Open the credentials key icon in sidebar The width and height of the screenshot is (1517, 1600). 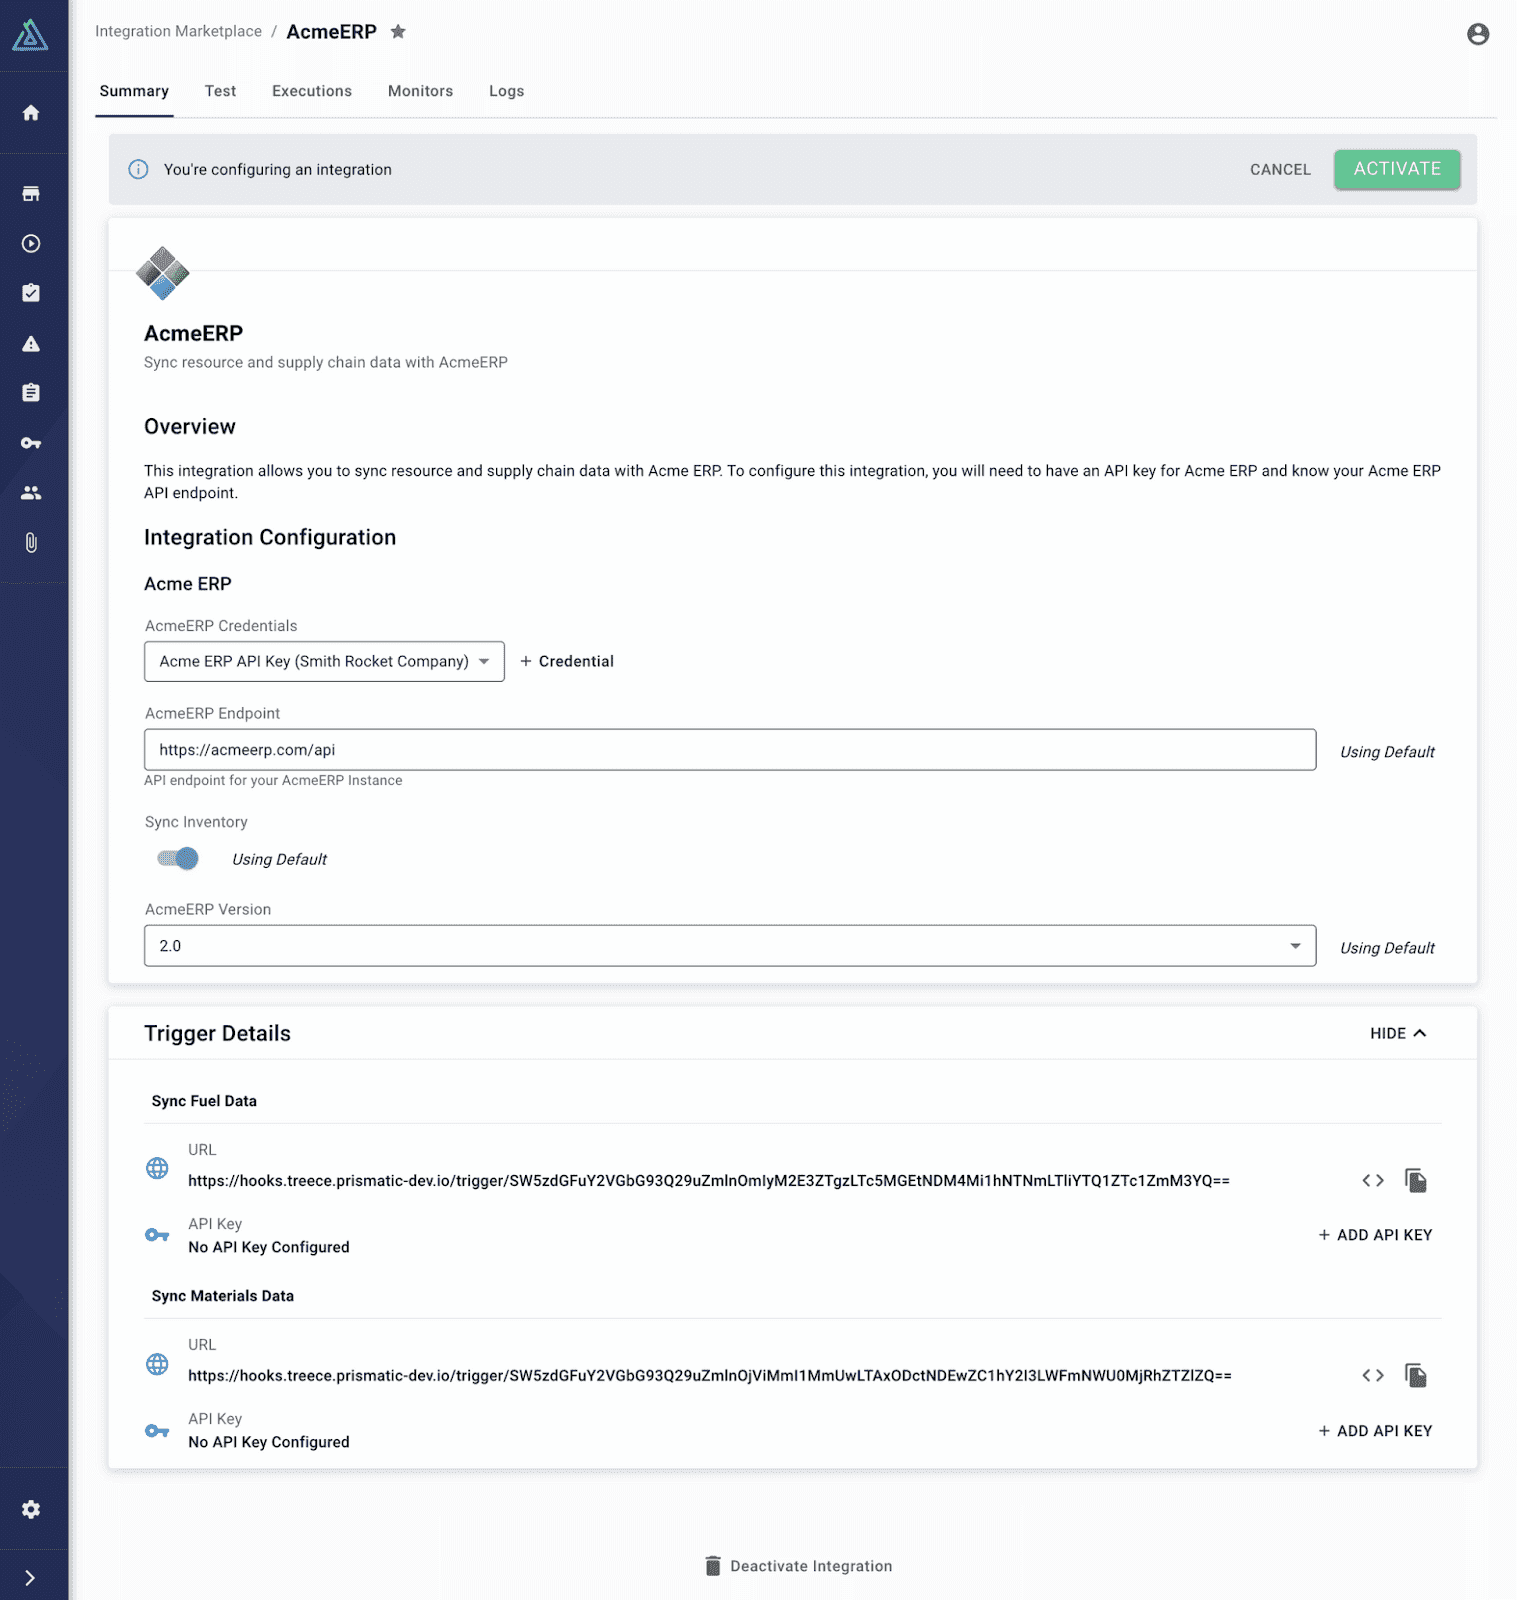pyautogui.click(x=31, y=443)
